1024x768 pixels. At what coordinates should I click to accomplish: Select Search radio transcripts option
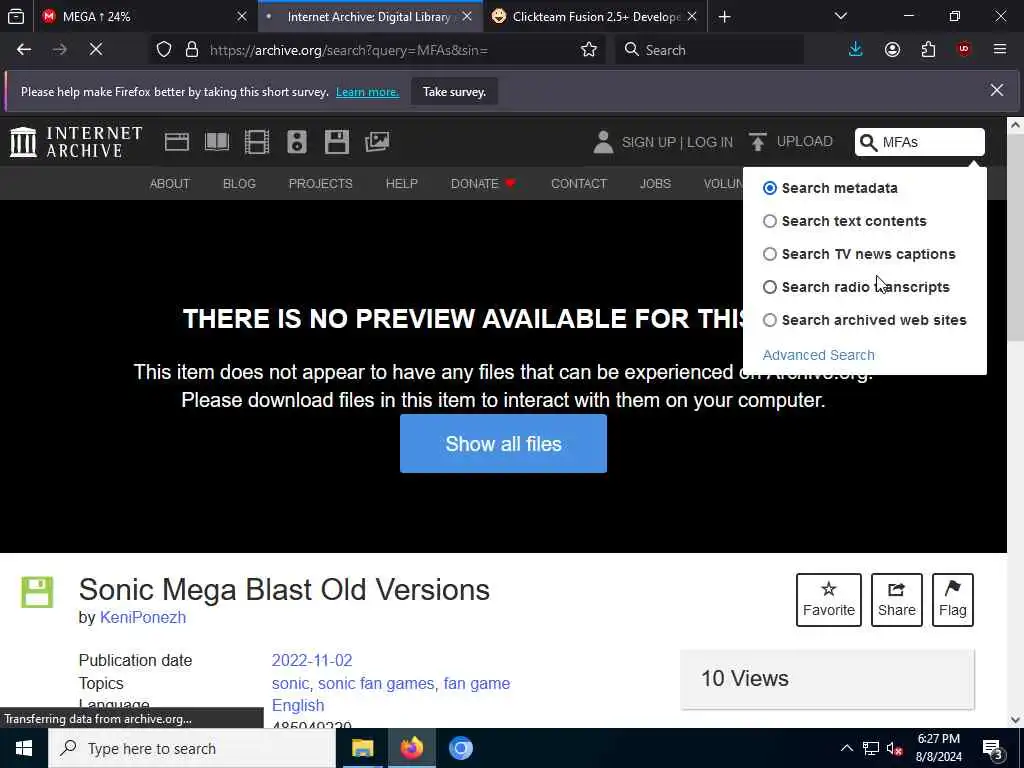click(770, 287)
